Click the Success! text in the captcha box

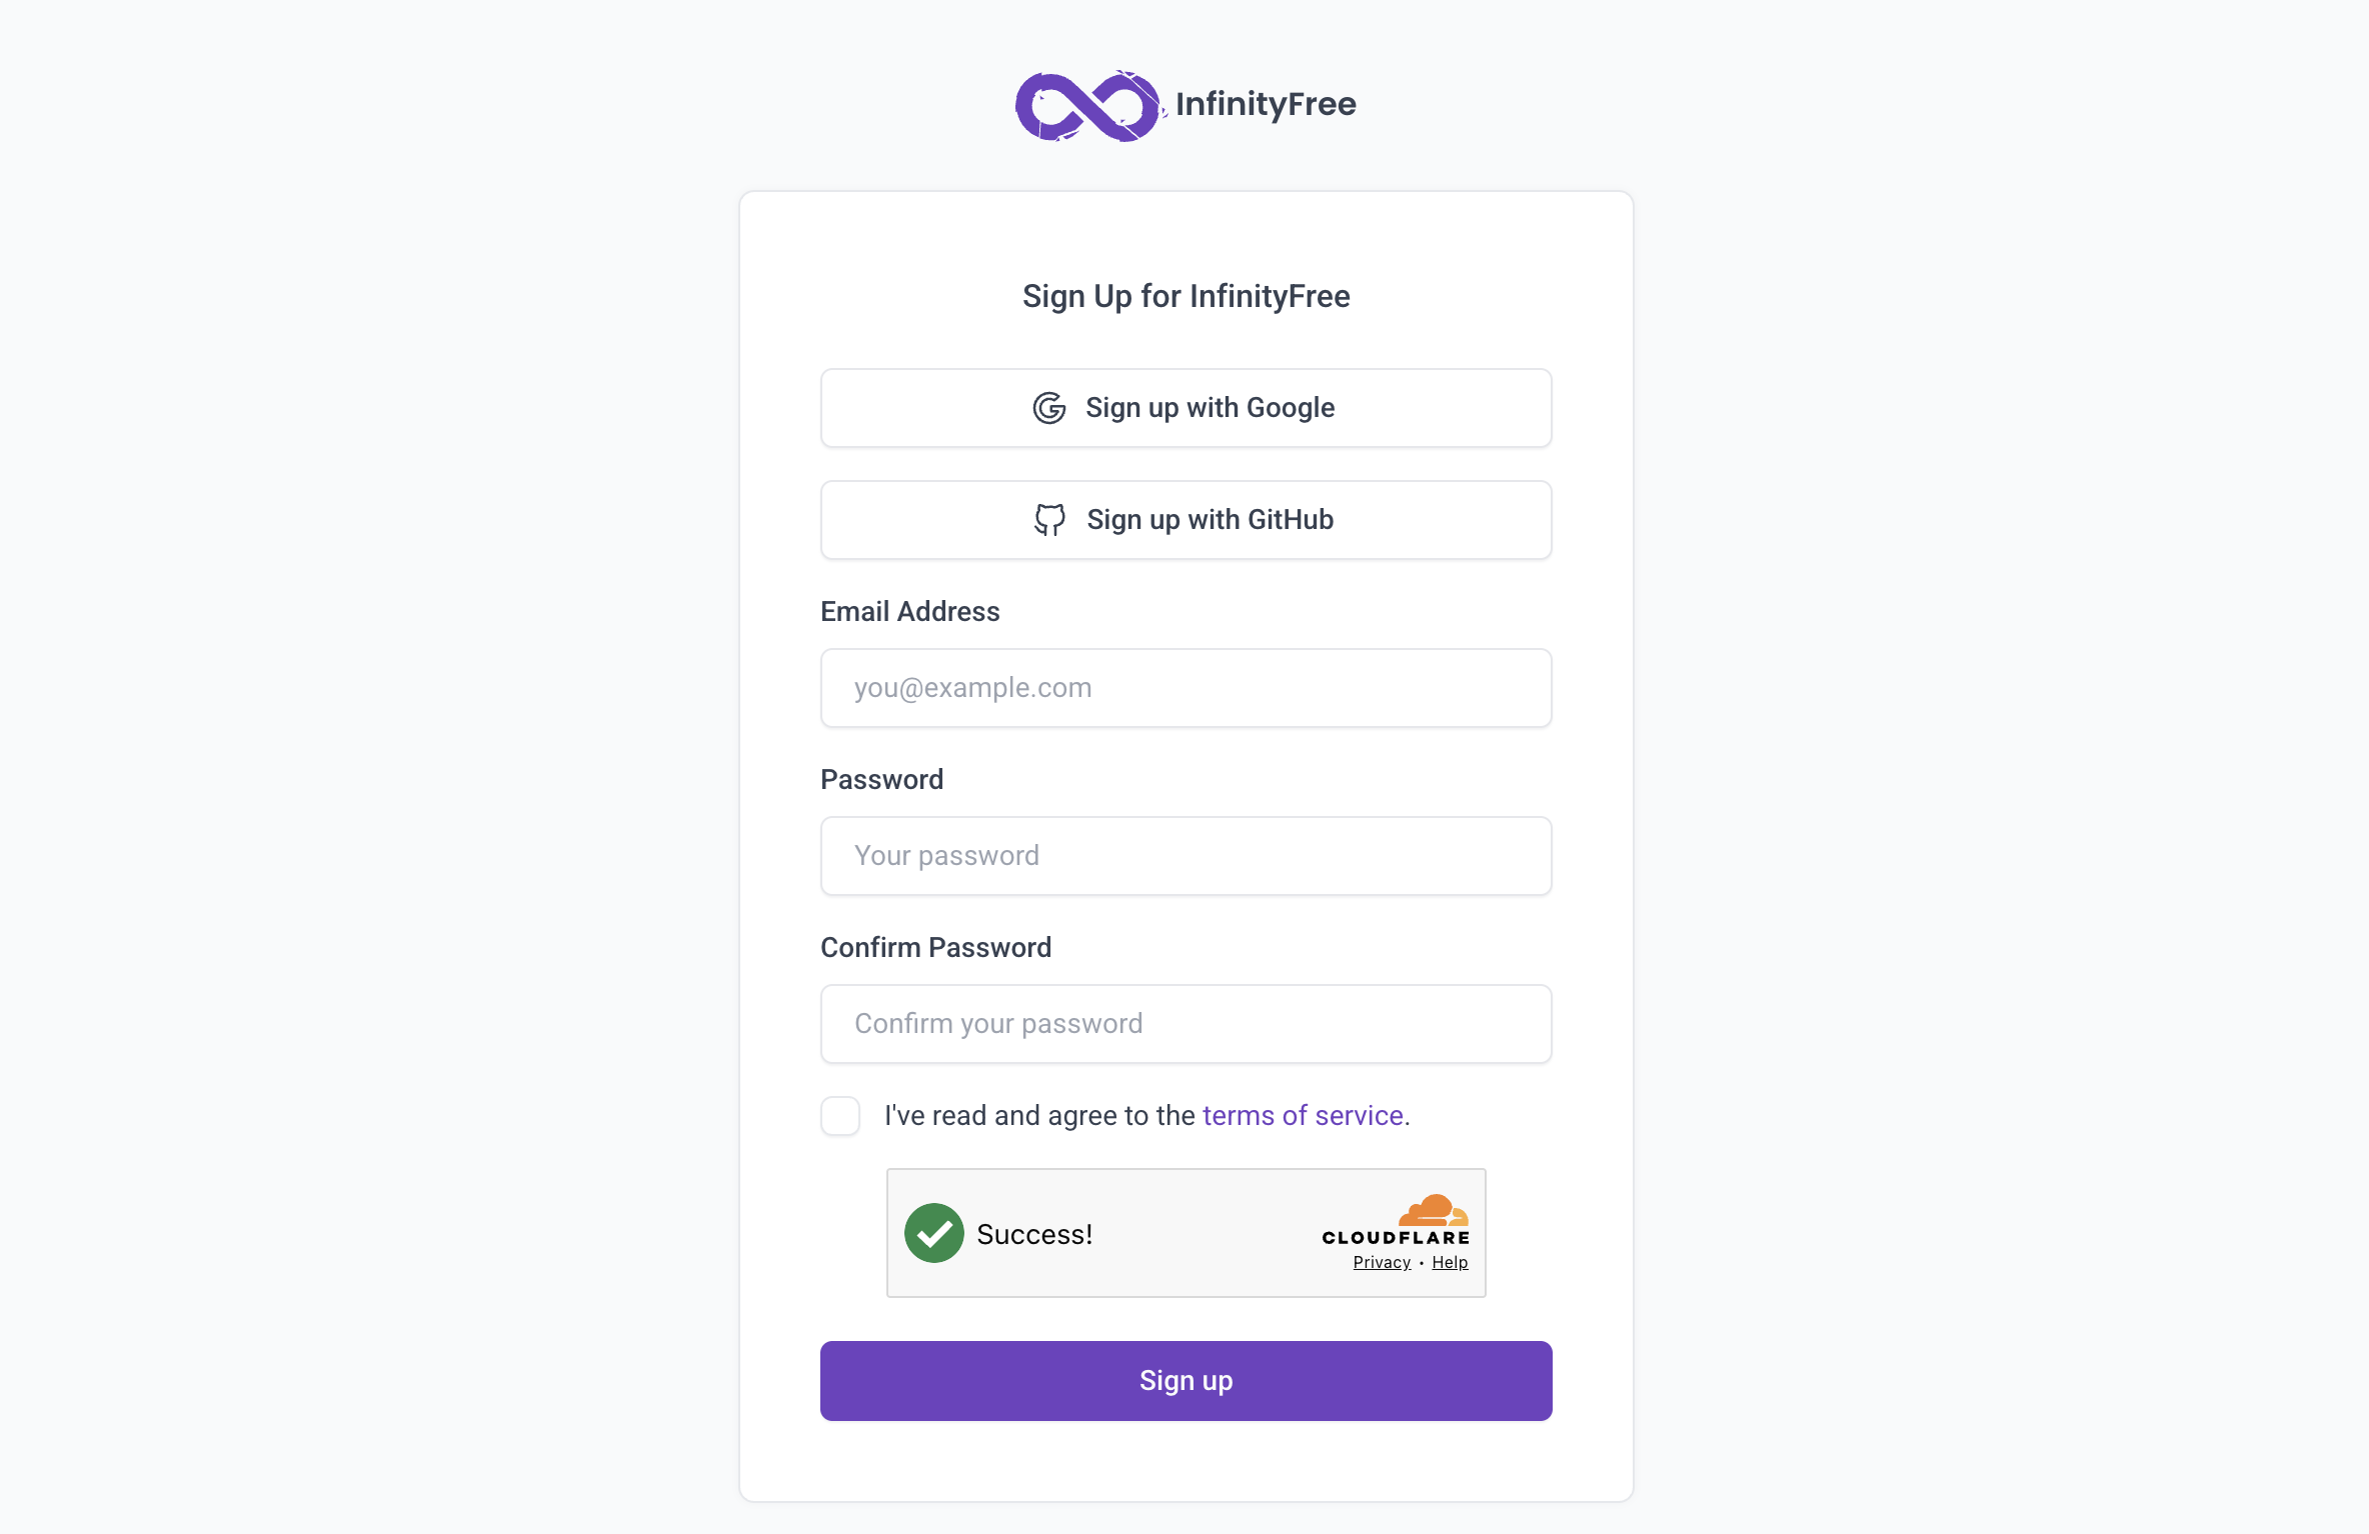pos(1034,1233)
